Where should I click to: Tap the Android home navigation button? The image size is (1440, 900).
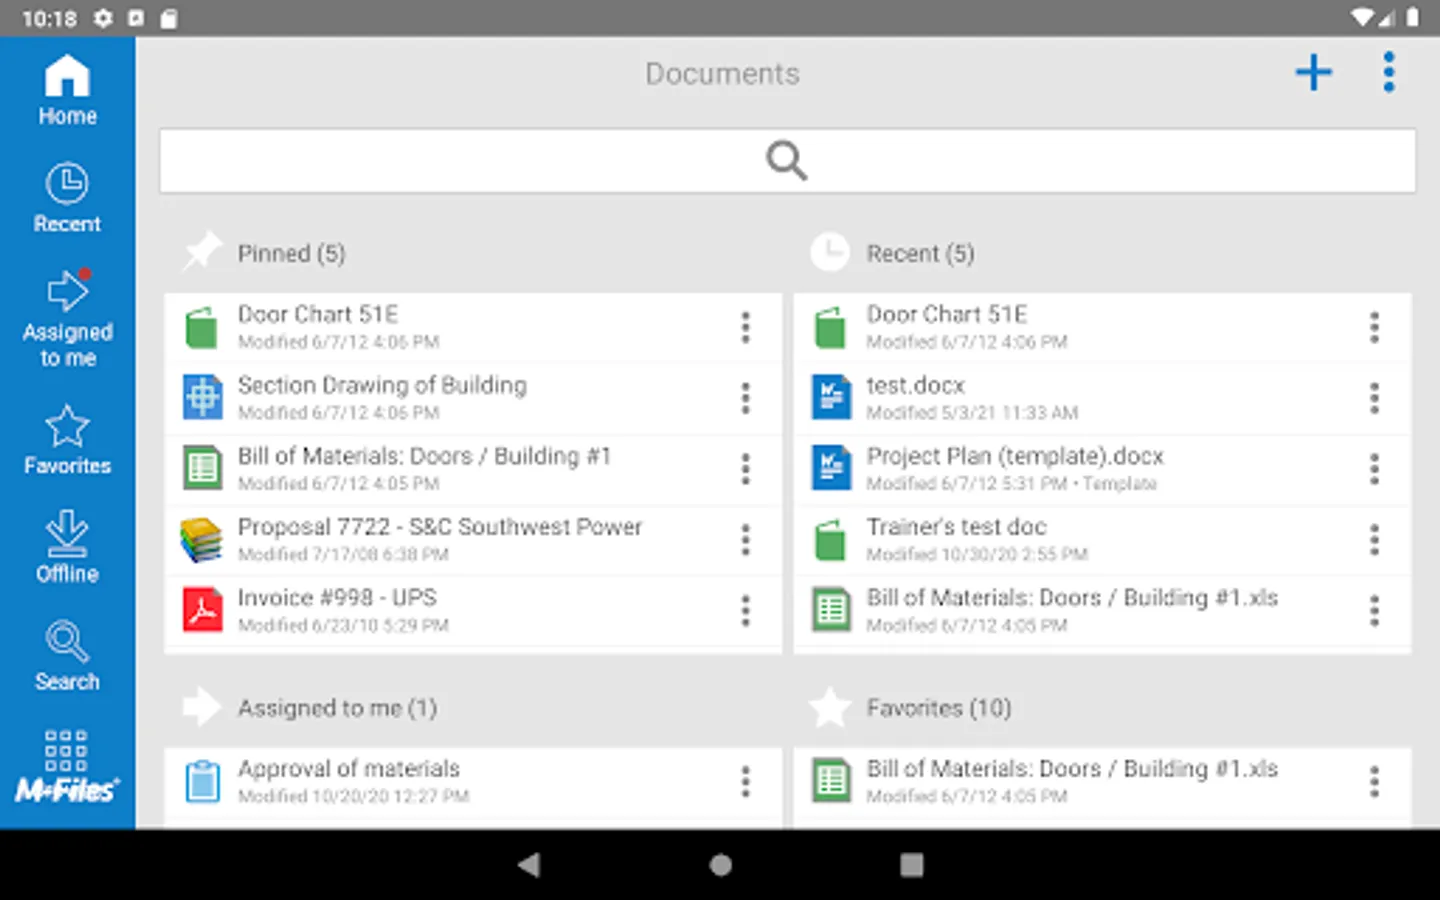click(x=720, y=865)
